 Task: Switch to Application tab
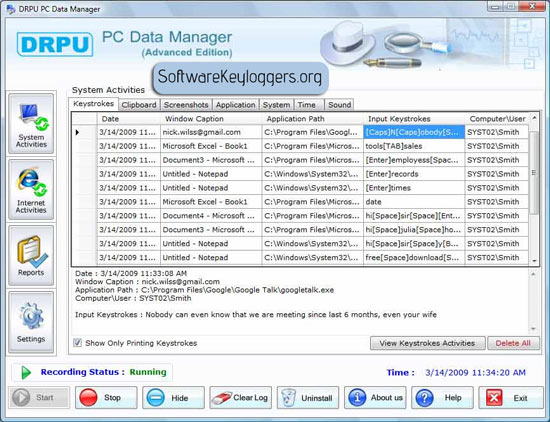236,105
